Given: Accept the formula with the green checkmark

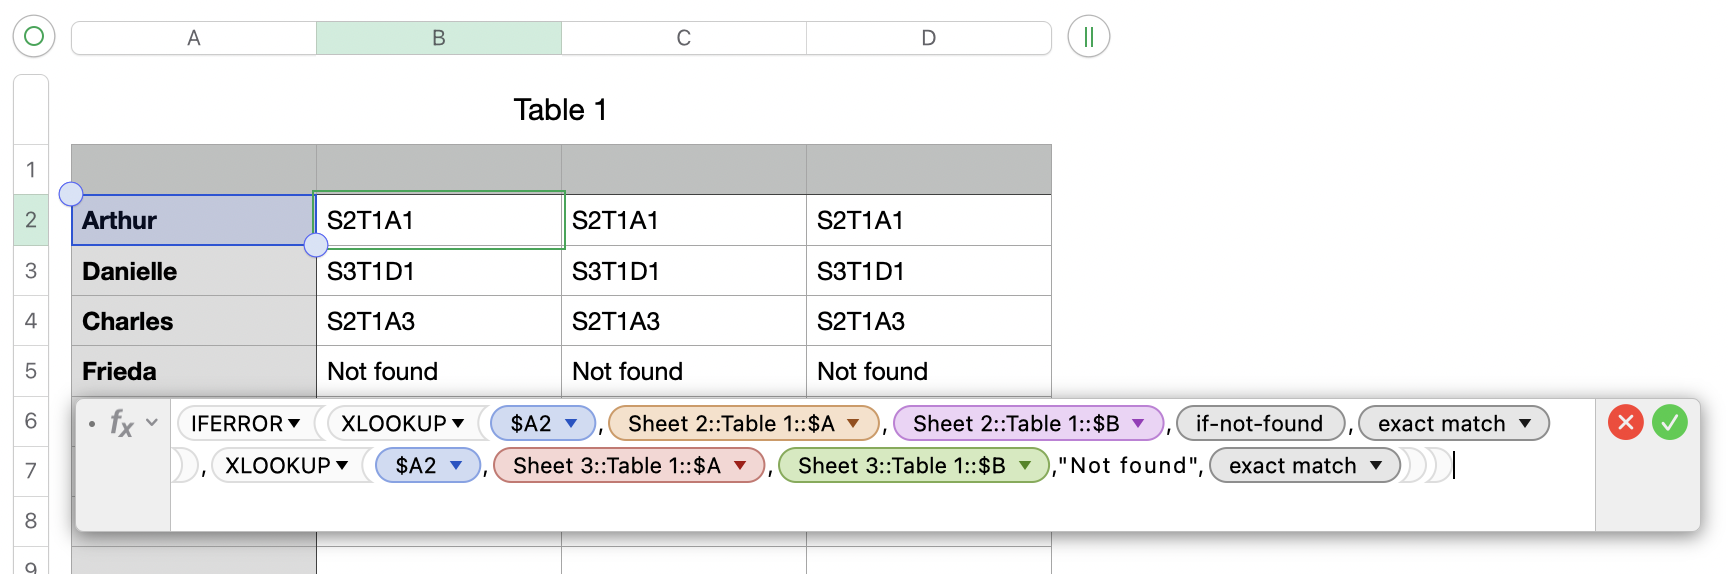Looking at the screenshot, I should (x=1669, y=423).
